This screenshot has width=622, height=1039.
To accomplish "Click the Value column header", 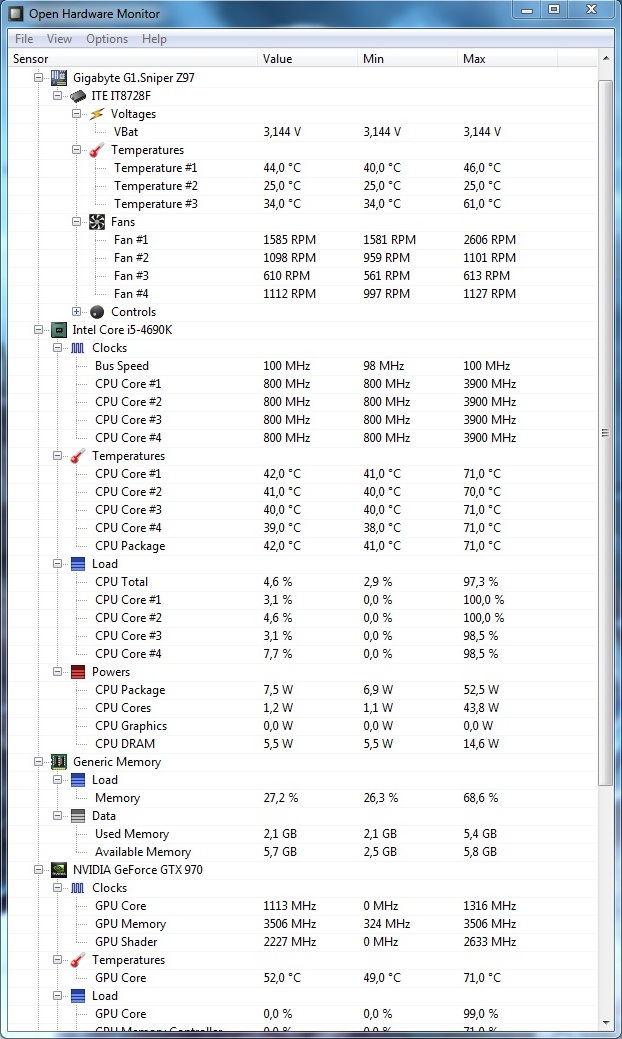I will (307, 59).
